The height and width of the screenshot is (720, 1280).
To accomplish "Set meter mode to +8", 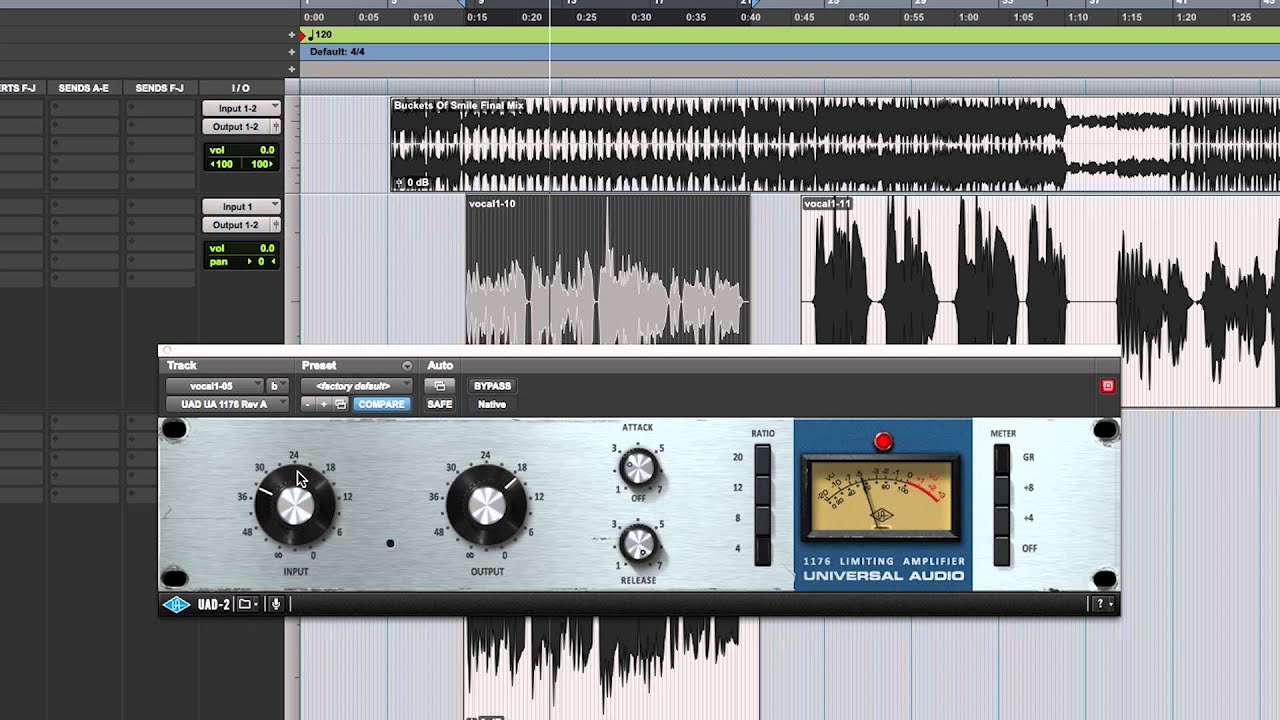I will pos(1002,488).
